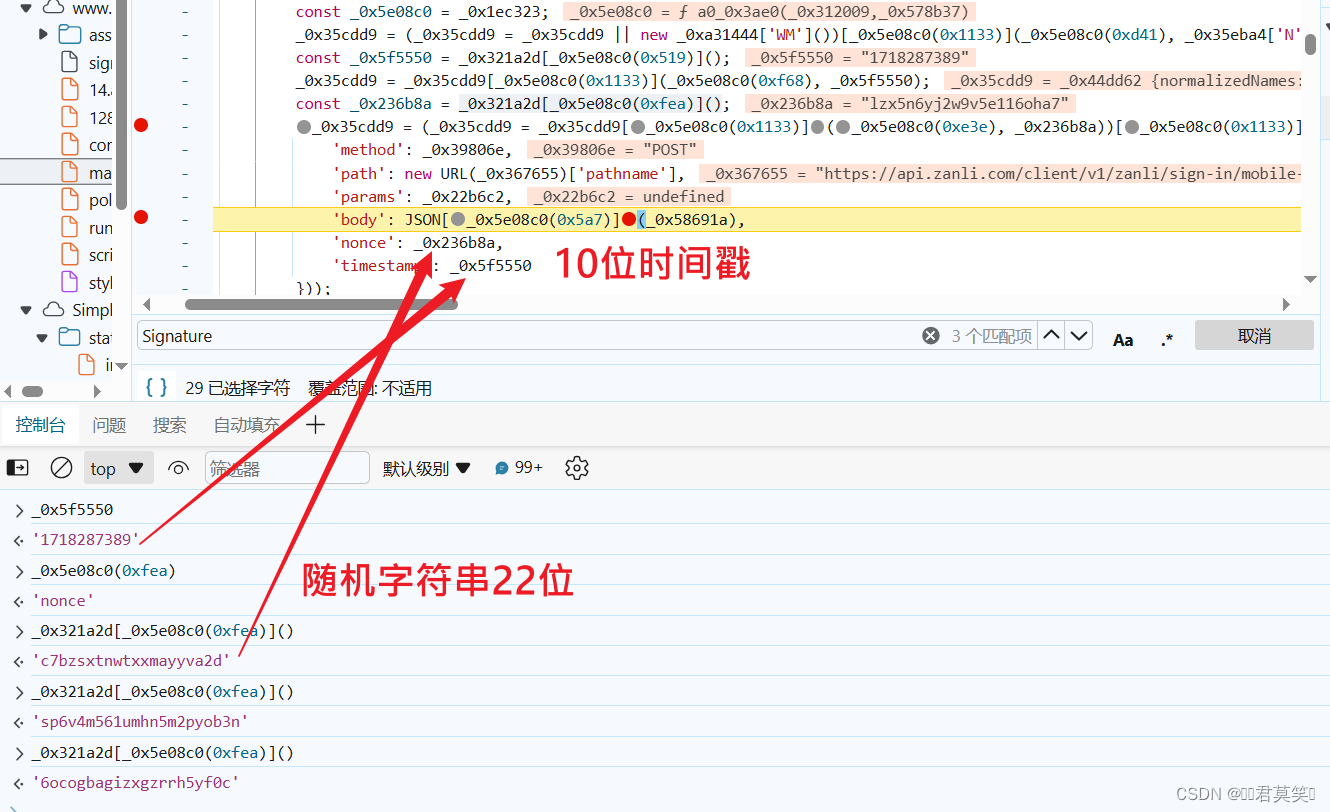Collapse the 'Simpl' domain arrow
The image size is (1330, 812).
point(27,310)
